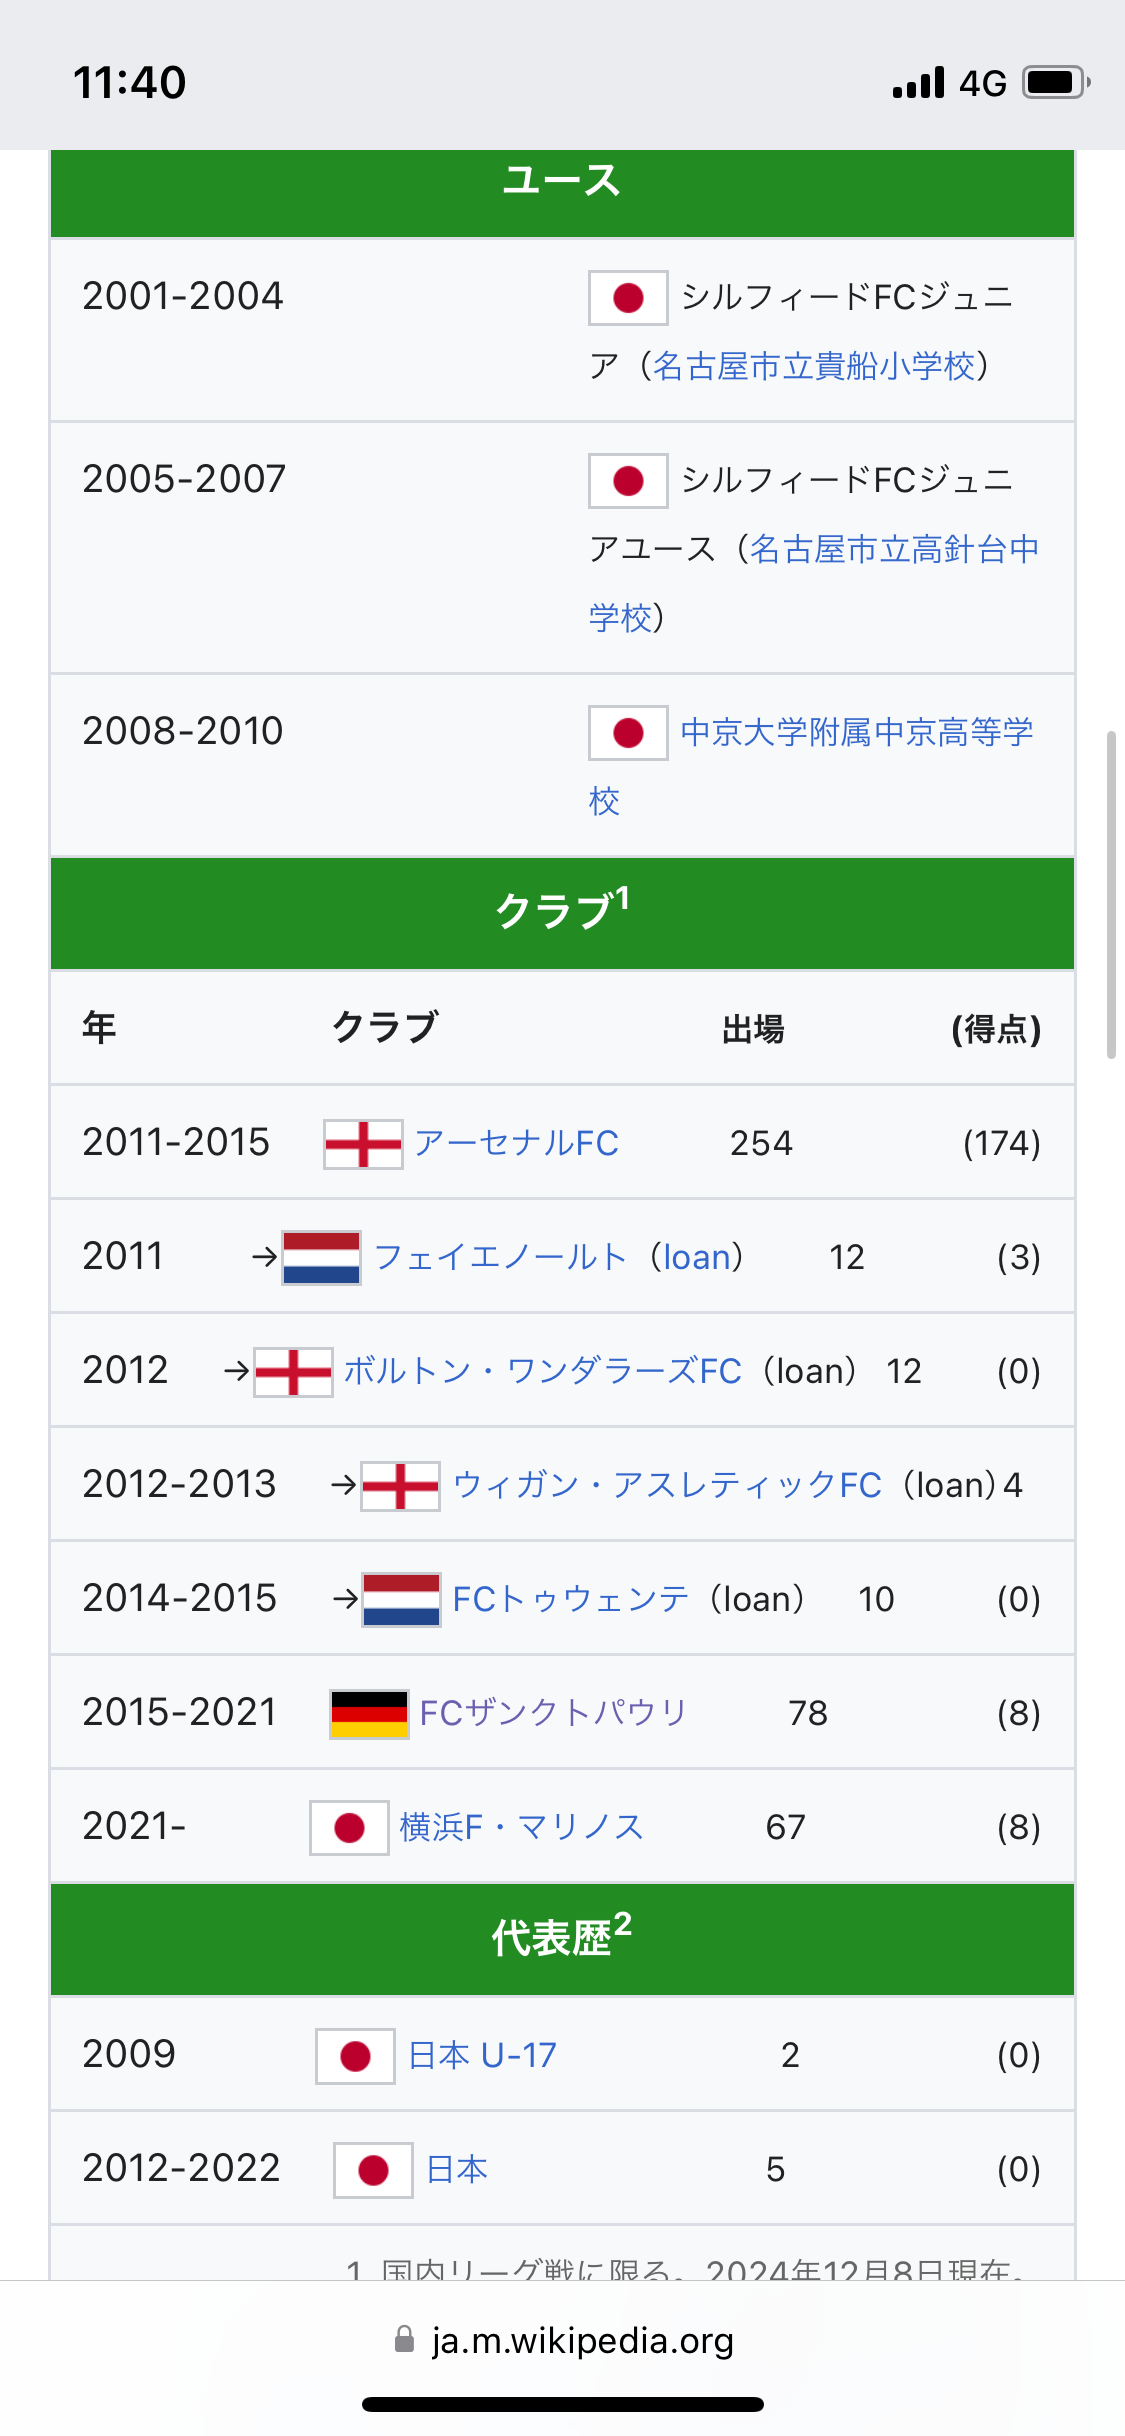Tap the England flag beside ボルトン・ワンダラーズFC

(293, 1372)
